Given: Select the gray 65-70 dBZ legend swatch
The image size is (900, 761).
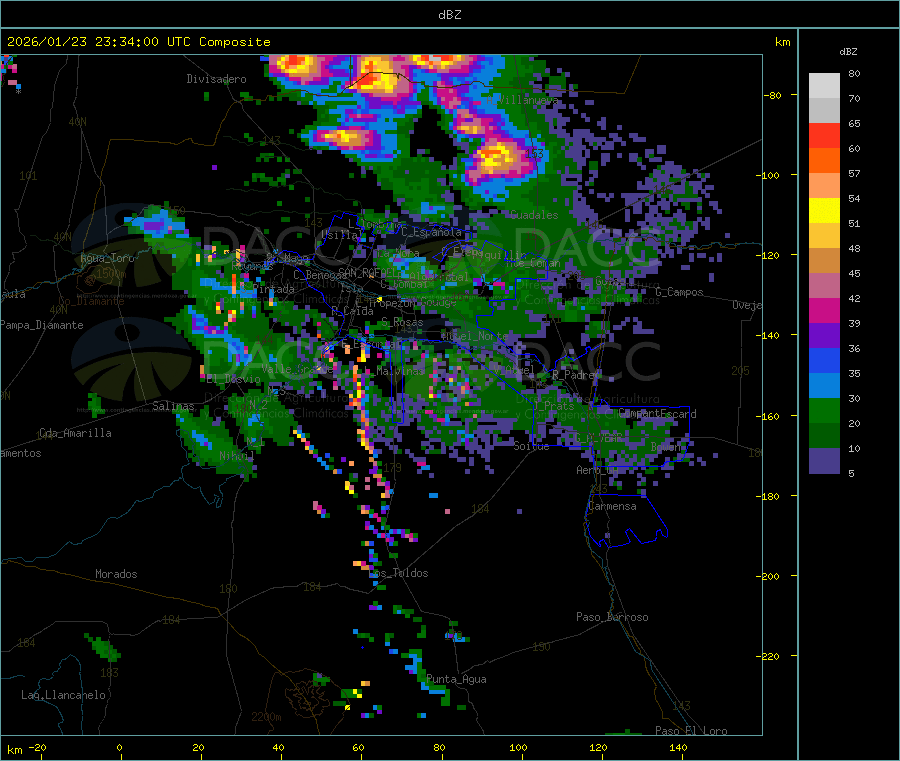Looking at the screenshot, I should [824, 111].
